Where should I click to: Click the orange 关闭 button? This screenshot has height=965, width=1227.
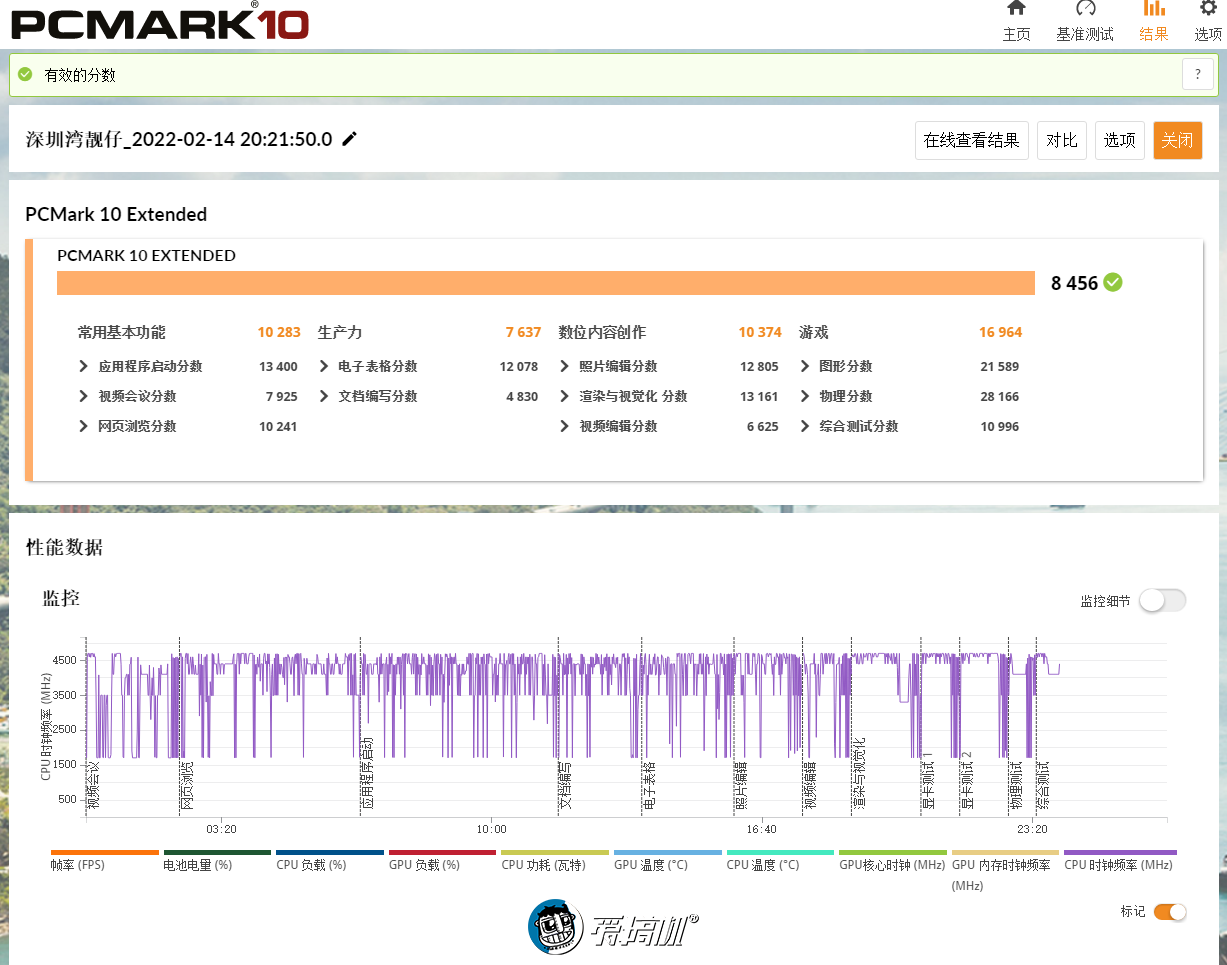1177,140
